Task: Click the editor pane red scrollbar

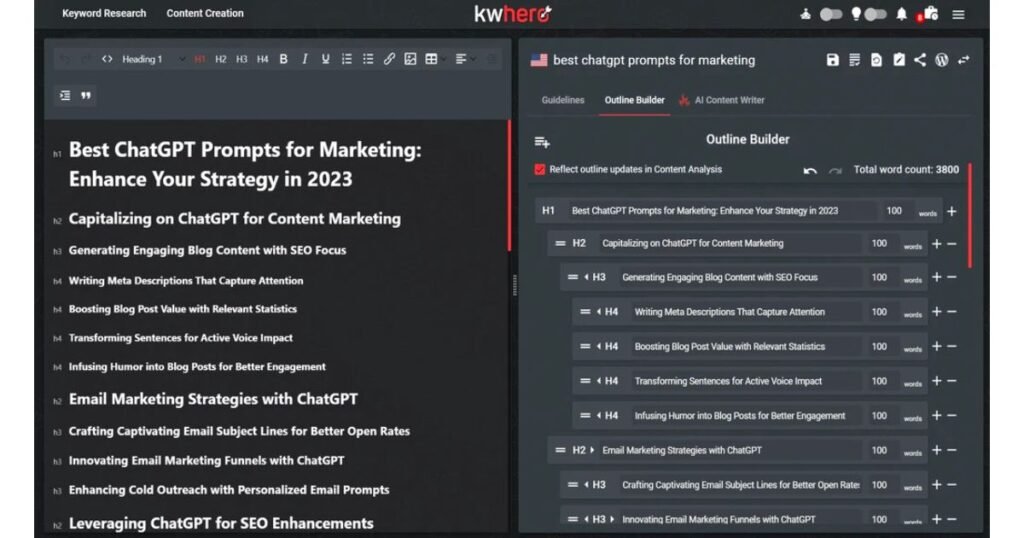Action: (x=509, y=186)
